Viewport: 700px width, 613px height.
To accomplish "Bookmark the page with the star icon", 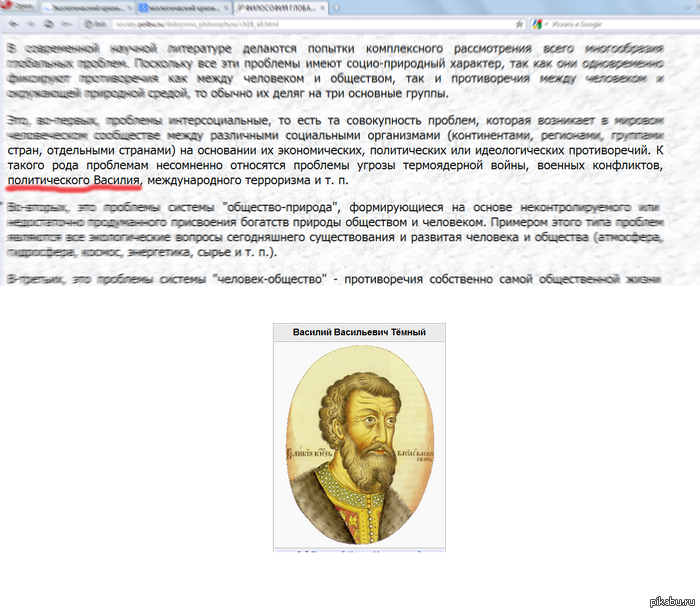I will (x=519, y=24).
